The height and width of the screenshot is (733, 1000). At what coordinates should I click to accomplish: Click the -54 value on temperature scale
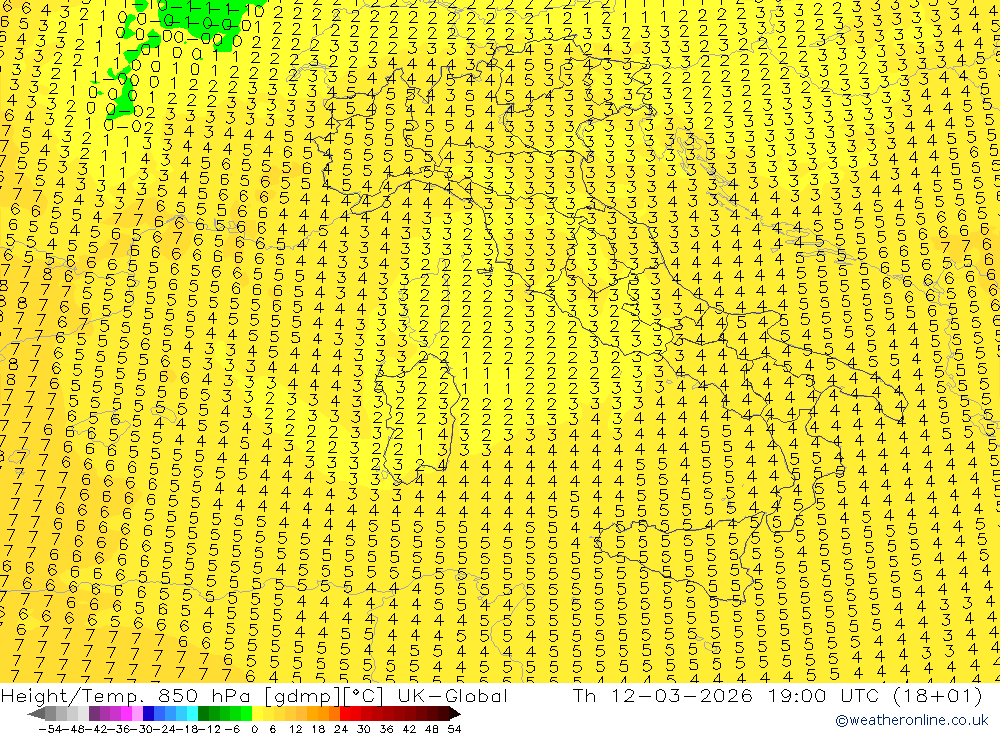(50, 729)
